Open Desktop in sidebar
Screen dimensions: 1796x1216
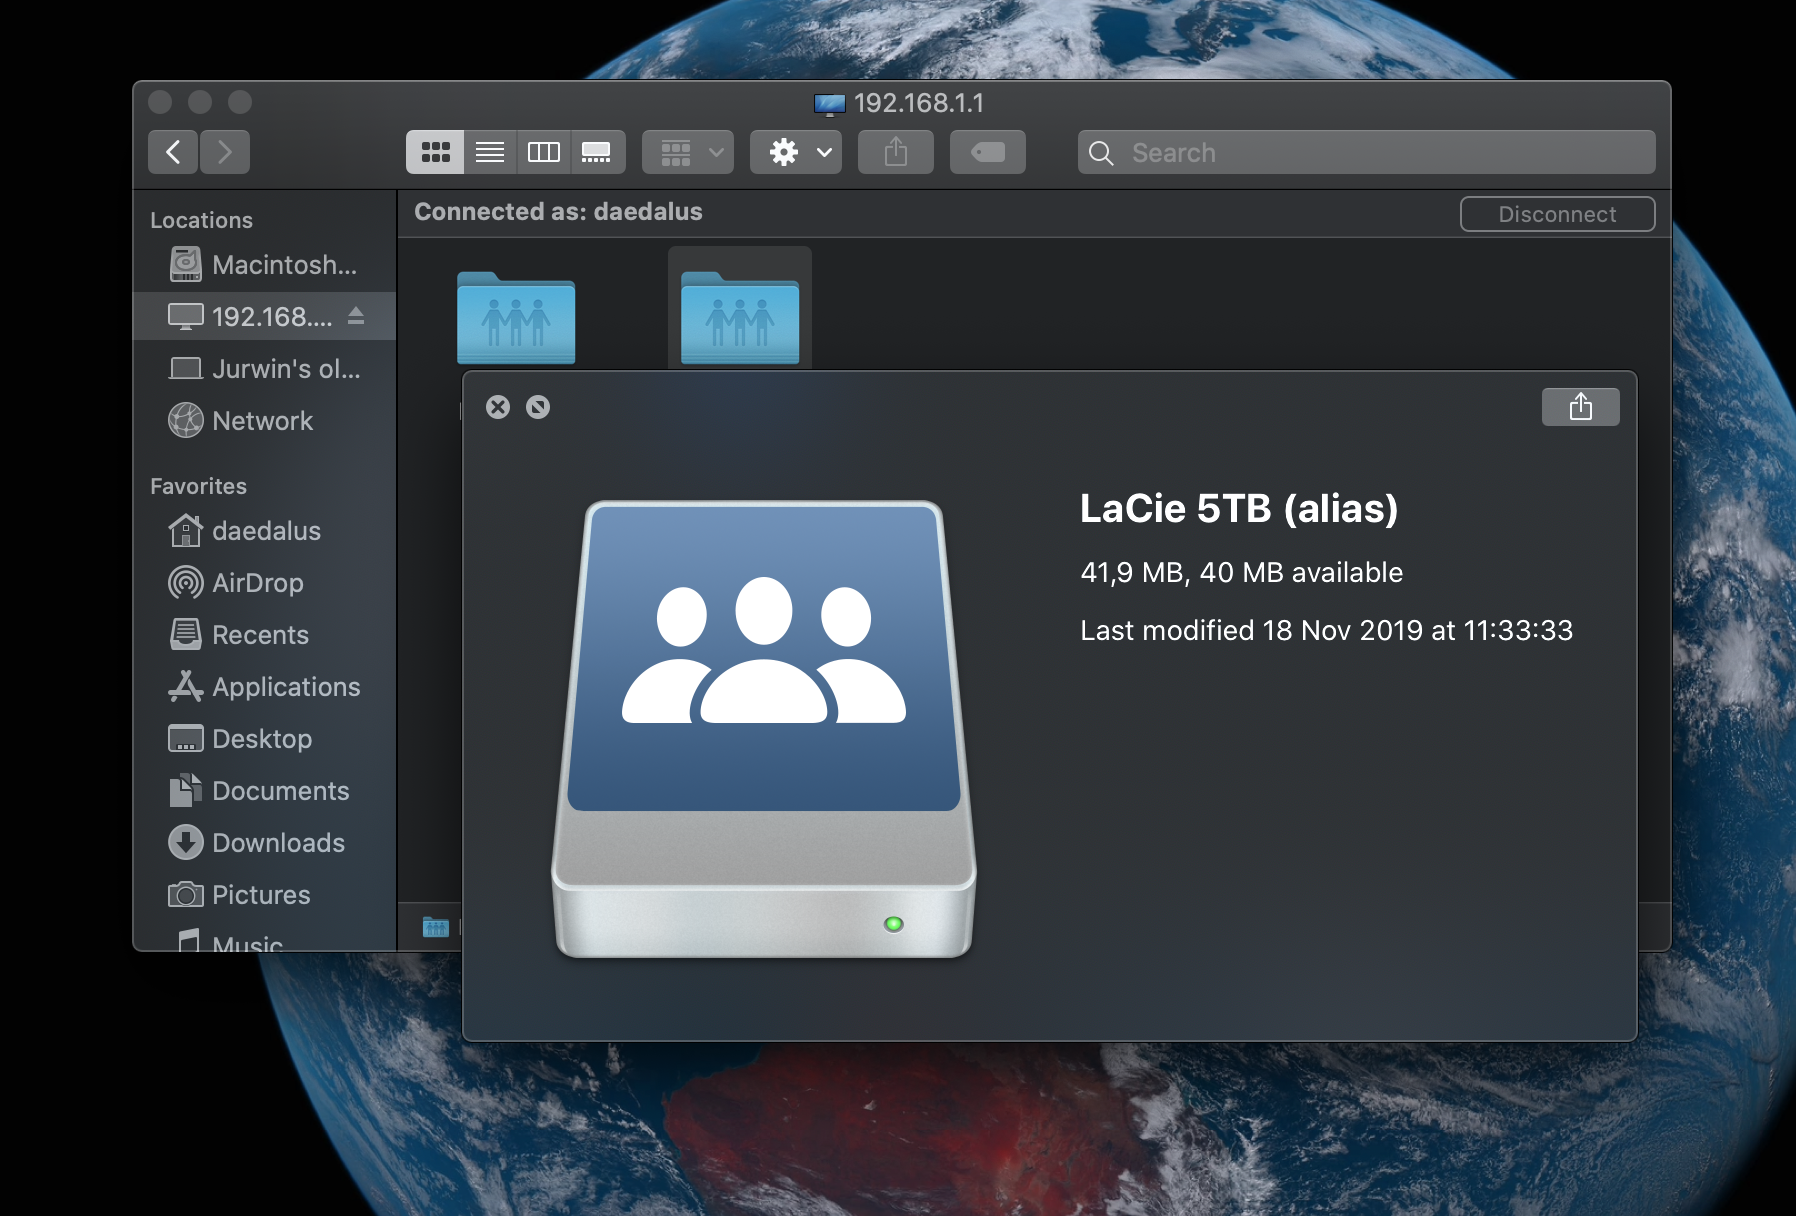point(265,739)
